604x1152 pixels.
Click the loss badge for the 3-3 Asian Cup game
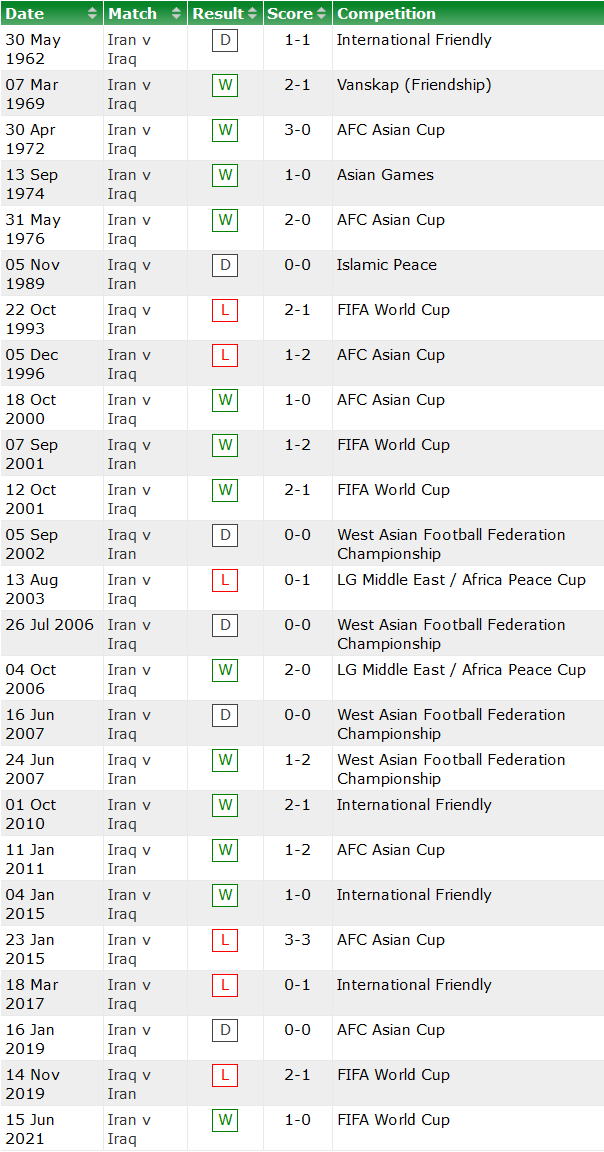coord(225,941)
